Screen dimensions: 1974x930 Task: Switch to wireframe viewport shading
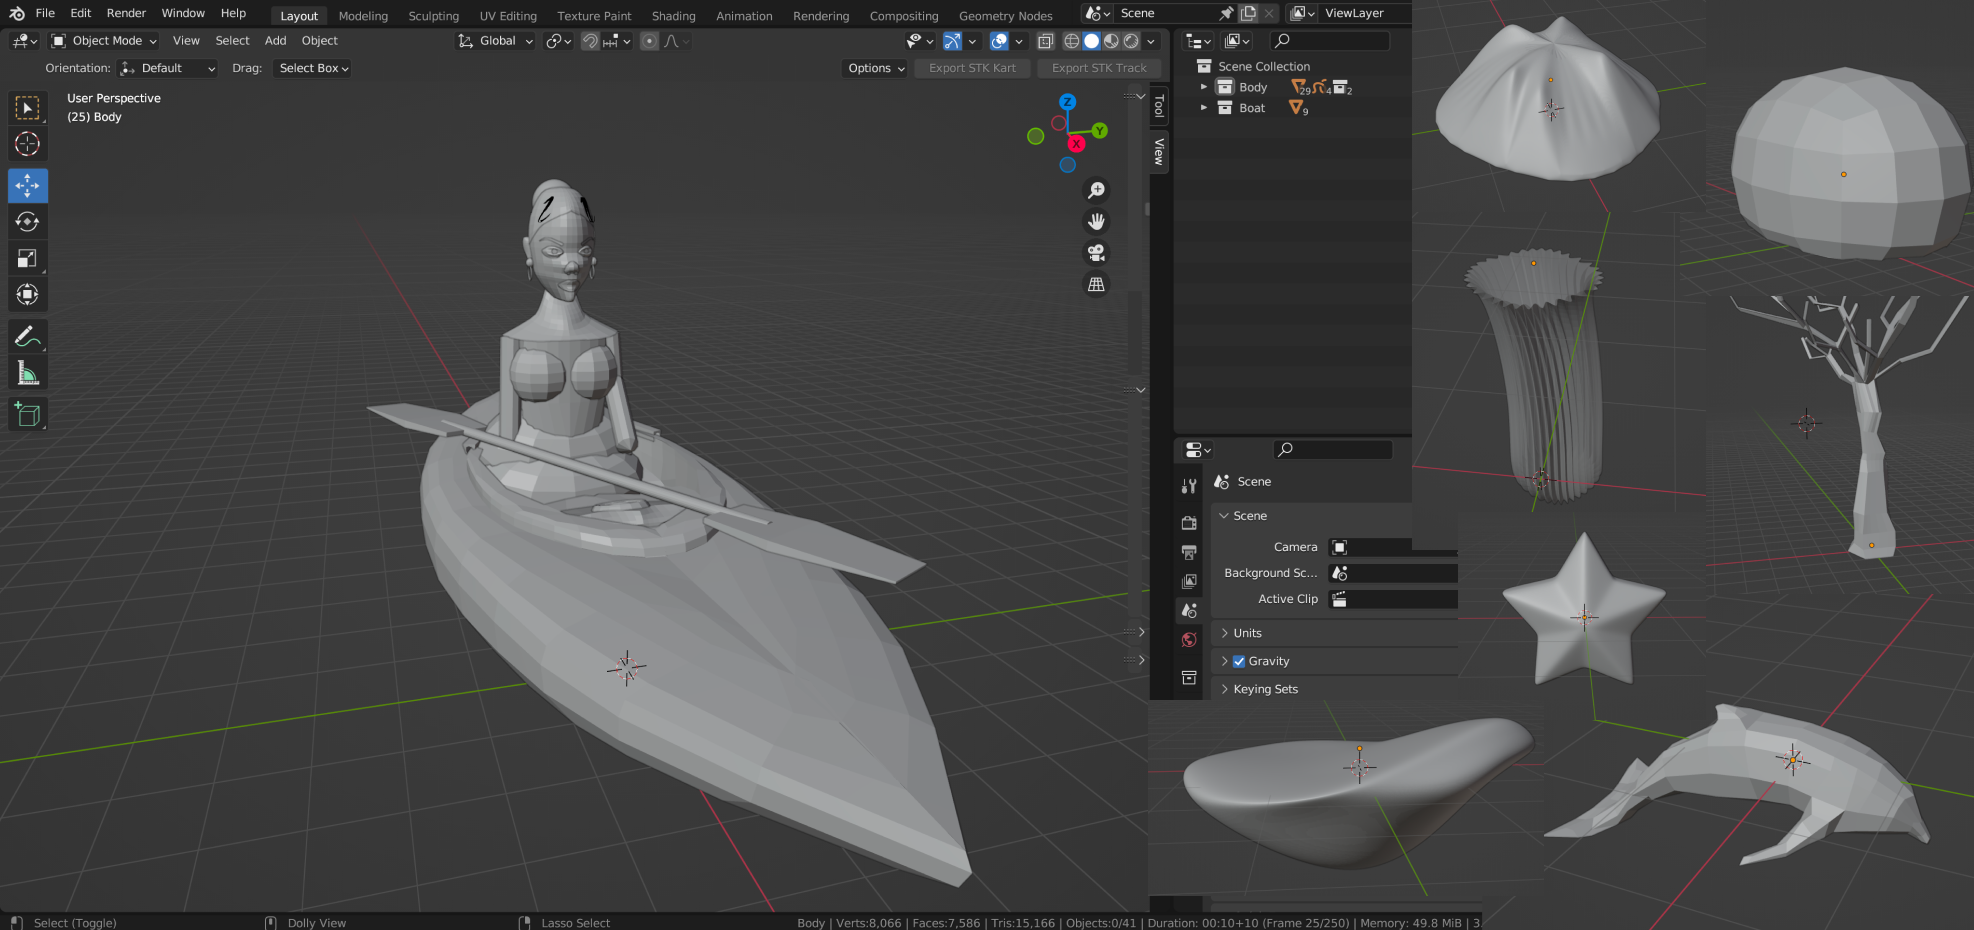[x=1071, y=41]
